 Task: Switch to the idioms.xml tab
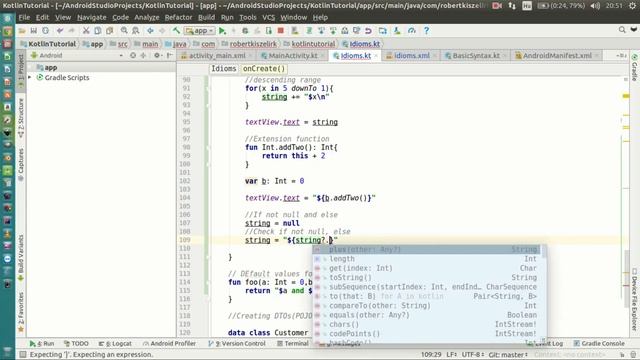coord(412,56)
